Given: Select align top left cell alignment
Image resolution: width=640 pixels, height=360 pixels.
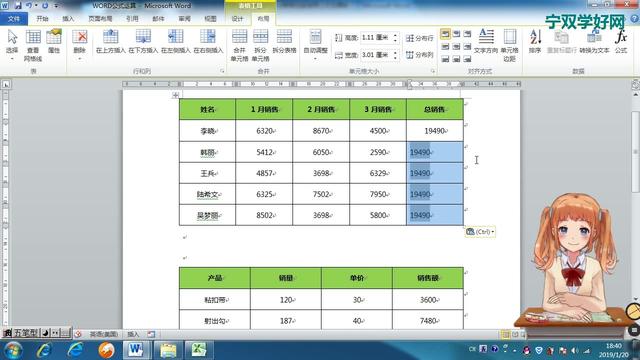Looking at the screenshot, I should point(445,34).
